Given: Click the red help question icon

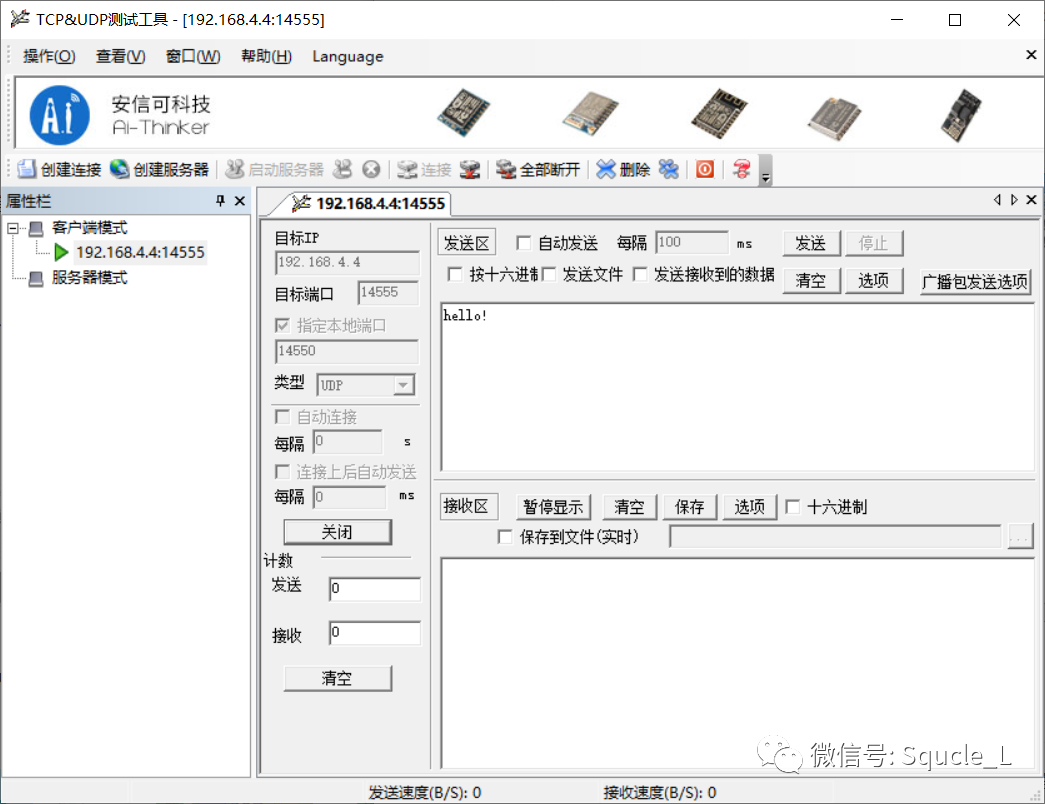Looking at the screenshot, I should tap(741, 169).
